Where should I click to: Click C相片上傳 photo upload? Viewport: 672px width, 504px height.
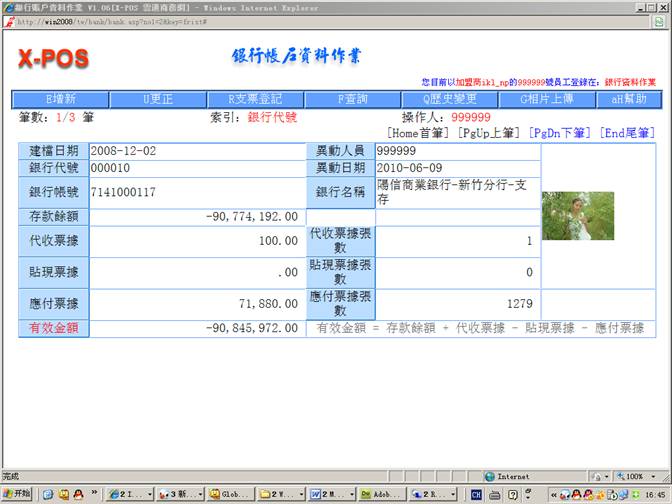pos(547,99)
